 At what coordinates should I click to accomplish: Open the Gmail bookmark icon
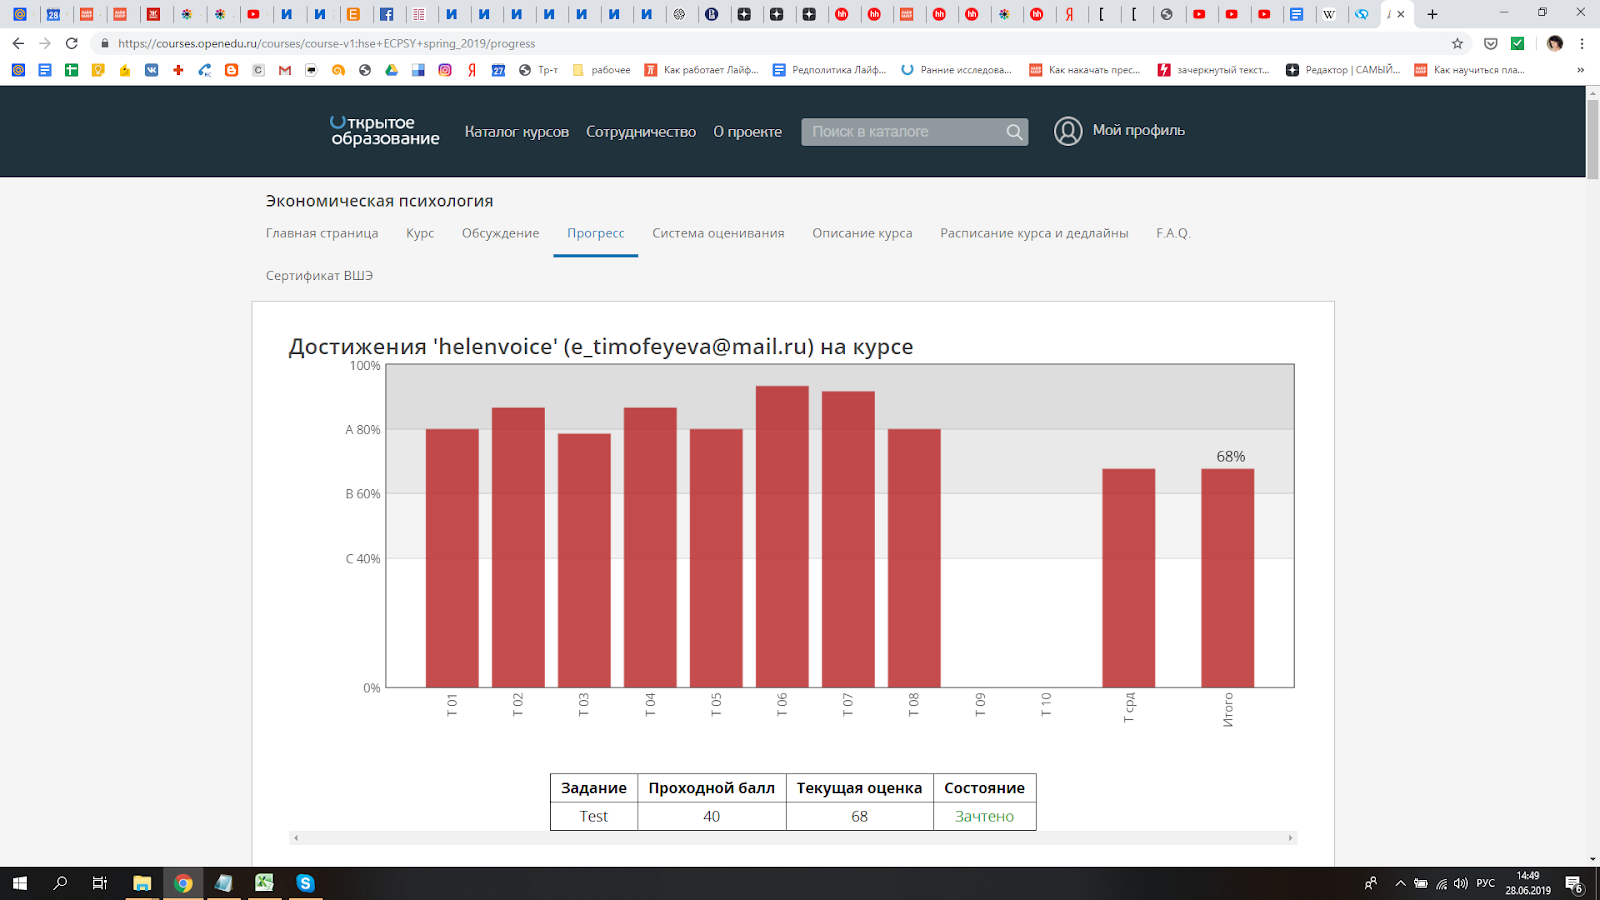point(285,70)
